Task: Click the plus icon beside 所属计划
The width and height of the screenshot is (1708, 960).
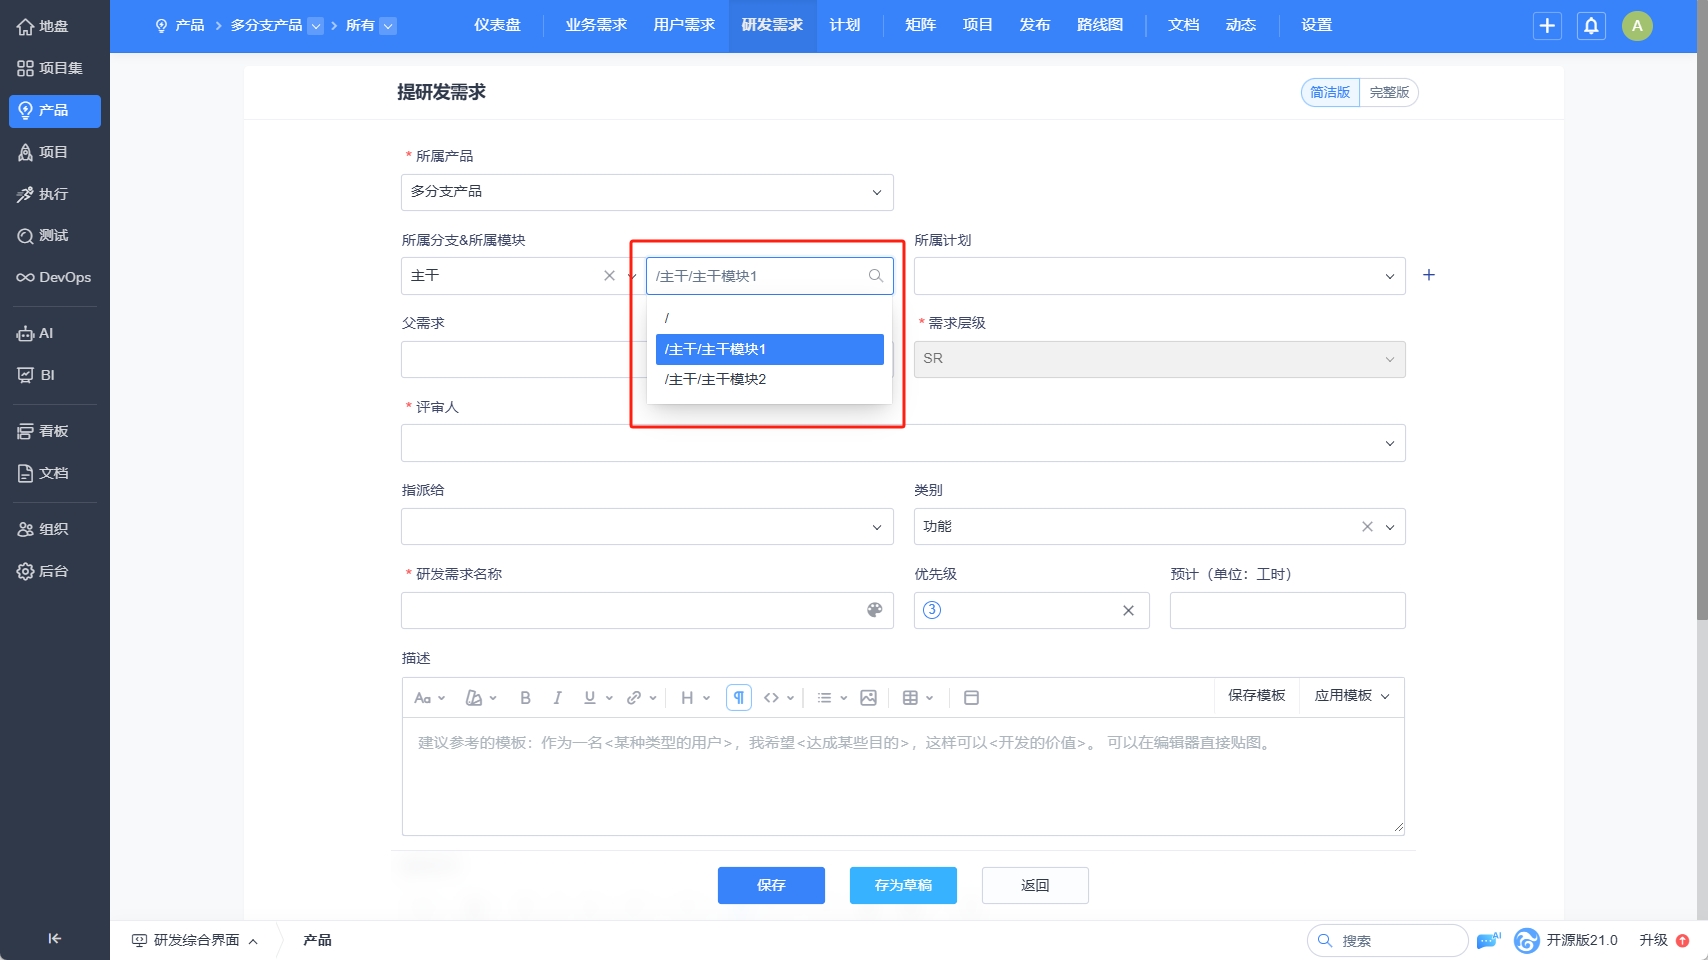Action: 1429,275
